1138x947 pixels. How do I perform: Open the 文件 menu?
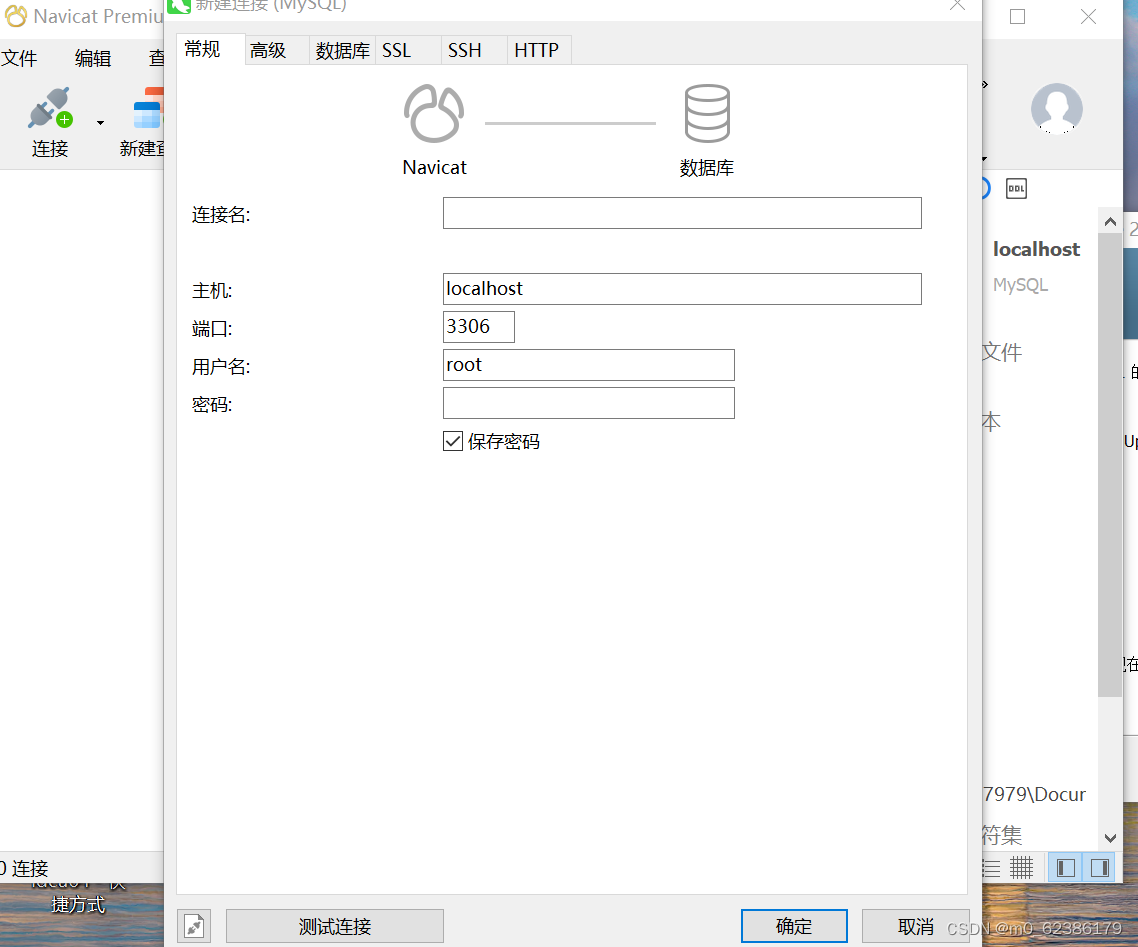[19, 58]
